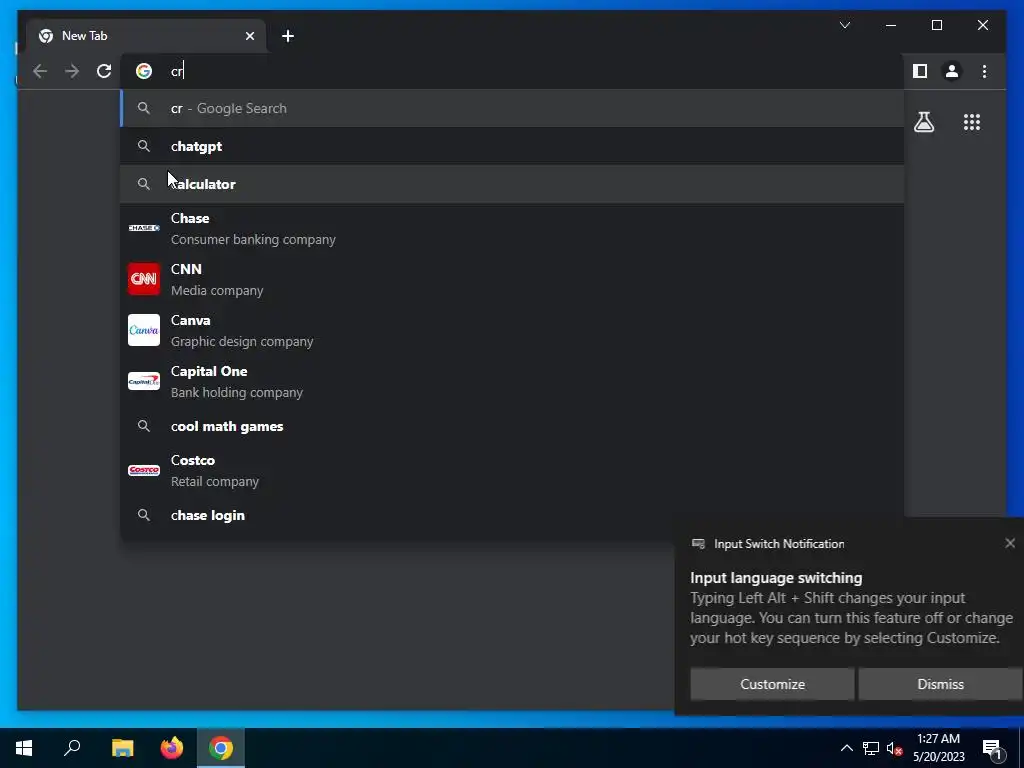
Task: Add a new tab with the plus button
Action: (x=288, y=36)
